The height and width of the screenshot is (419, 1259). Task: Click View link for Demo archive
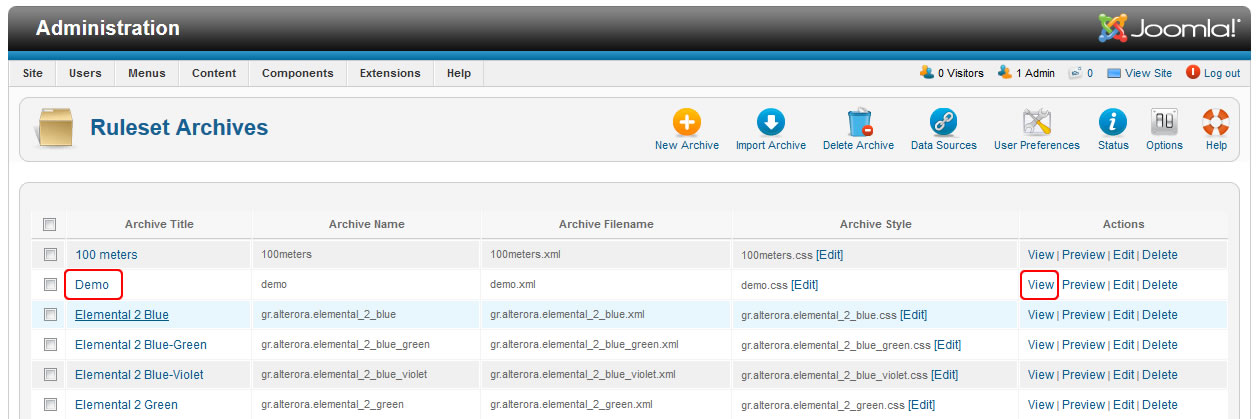1040,285
